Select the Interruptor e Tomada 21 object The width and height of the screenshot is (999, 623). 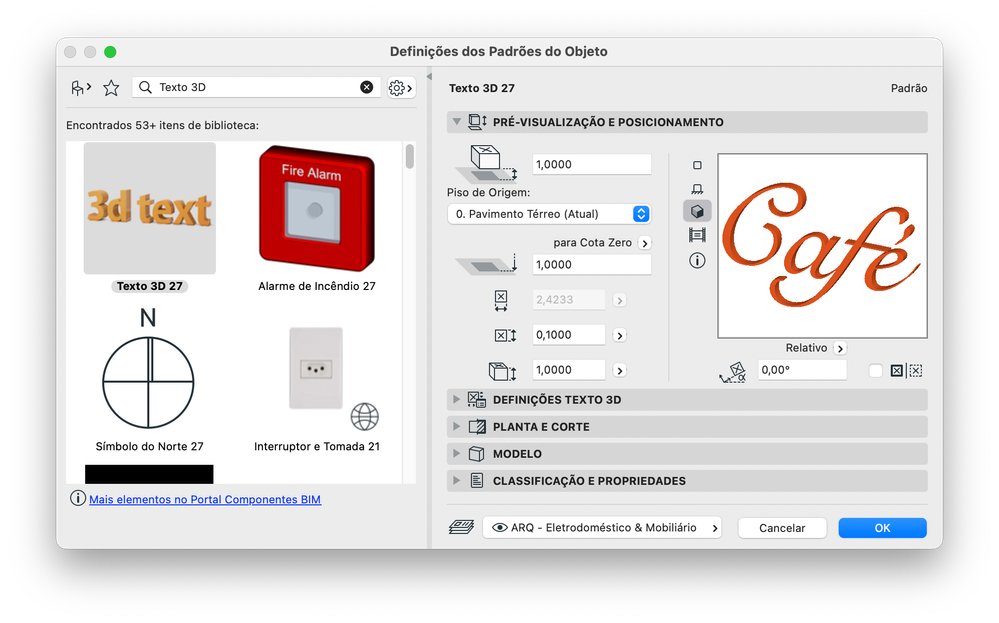click(317, 389)
